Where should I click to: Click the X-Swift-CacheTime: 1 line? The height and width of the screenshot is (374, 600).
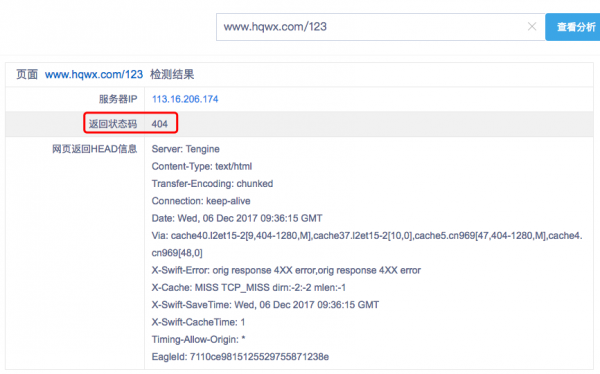198,322
